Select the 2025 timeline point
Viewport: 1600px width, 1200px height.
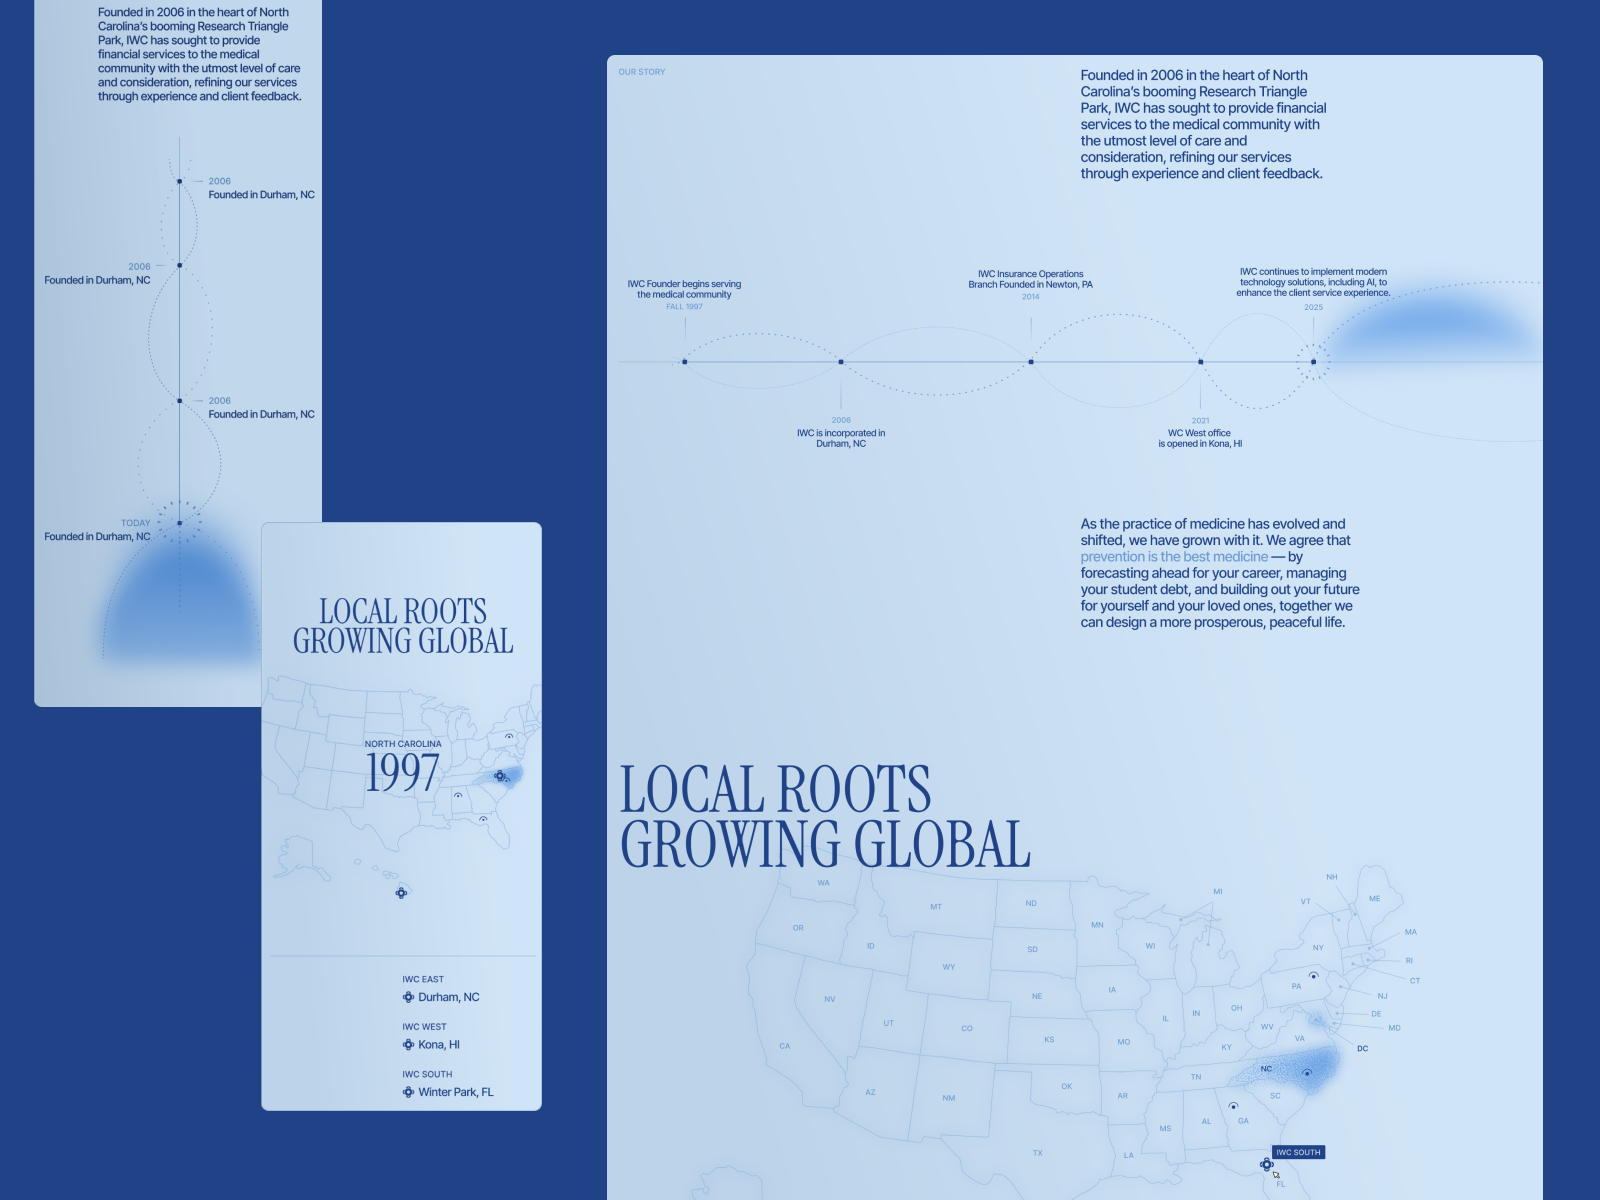tap(1313, 362)
